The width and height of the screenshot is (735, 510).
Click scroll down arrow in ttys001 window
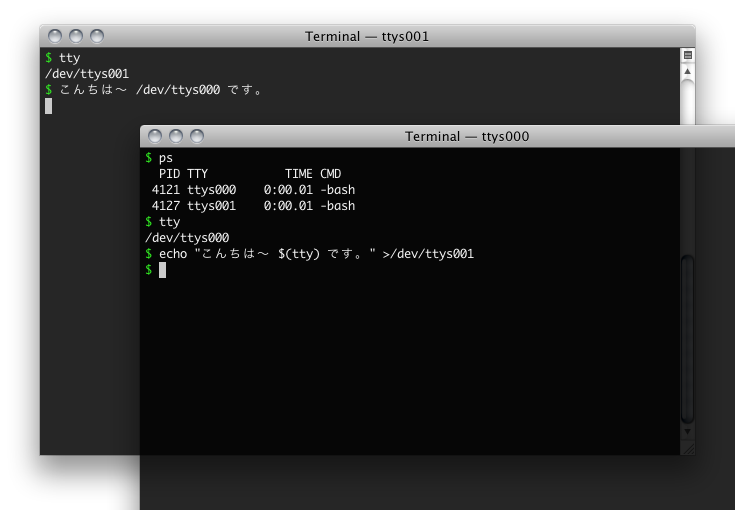687,432
